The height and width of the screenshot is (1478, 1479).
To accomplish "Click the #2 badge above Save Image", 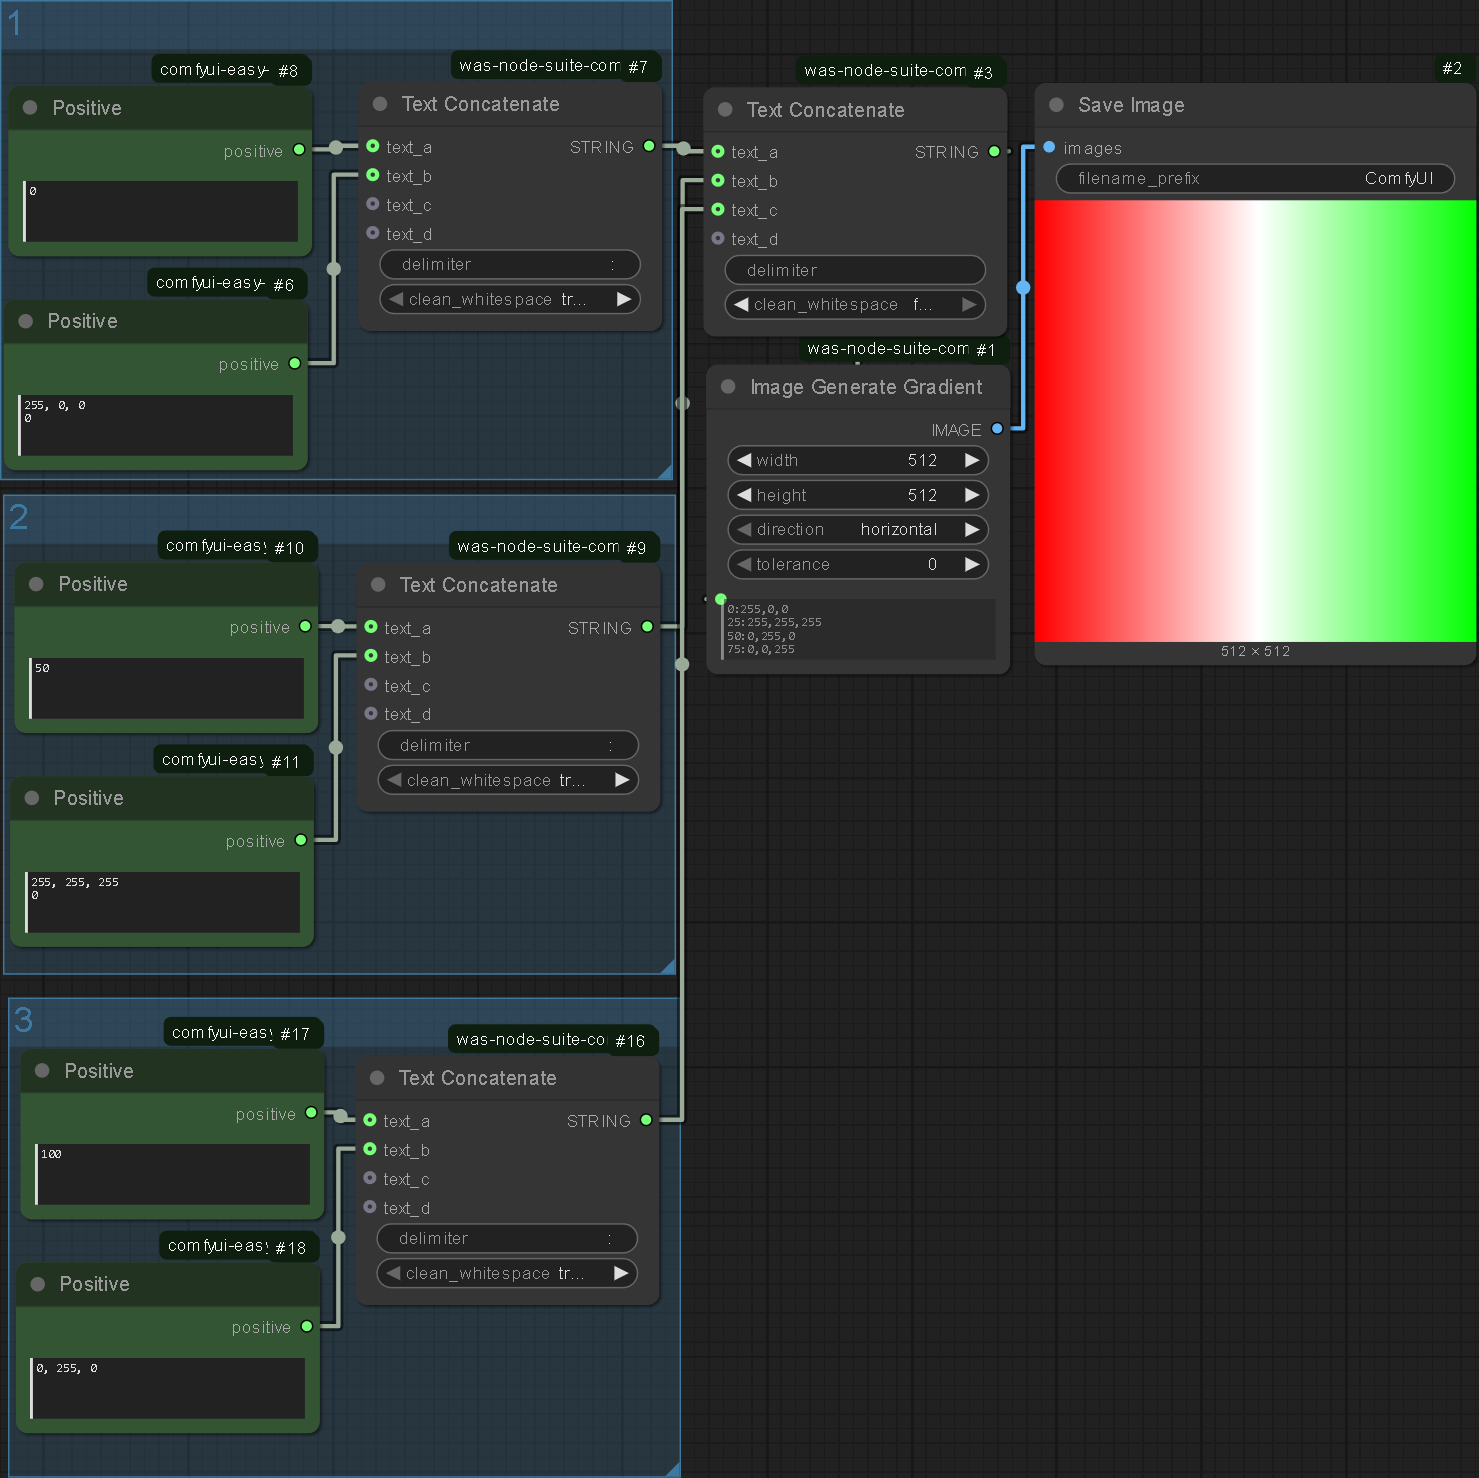I will 1452,68.
